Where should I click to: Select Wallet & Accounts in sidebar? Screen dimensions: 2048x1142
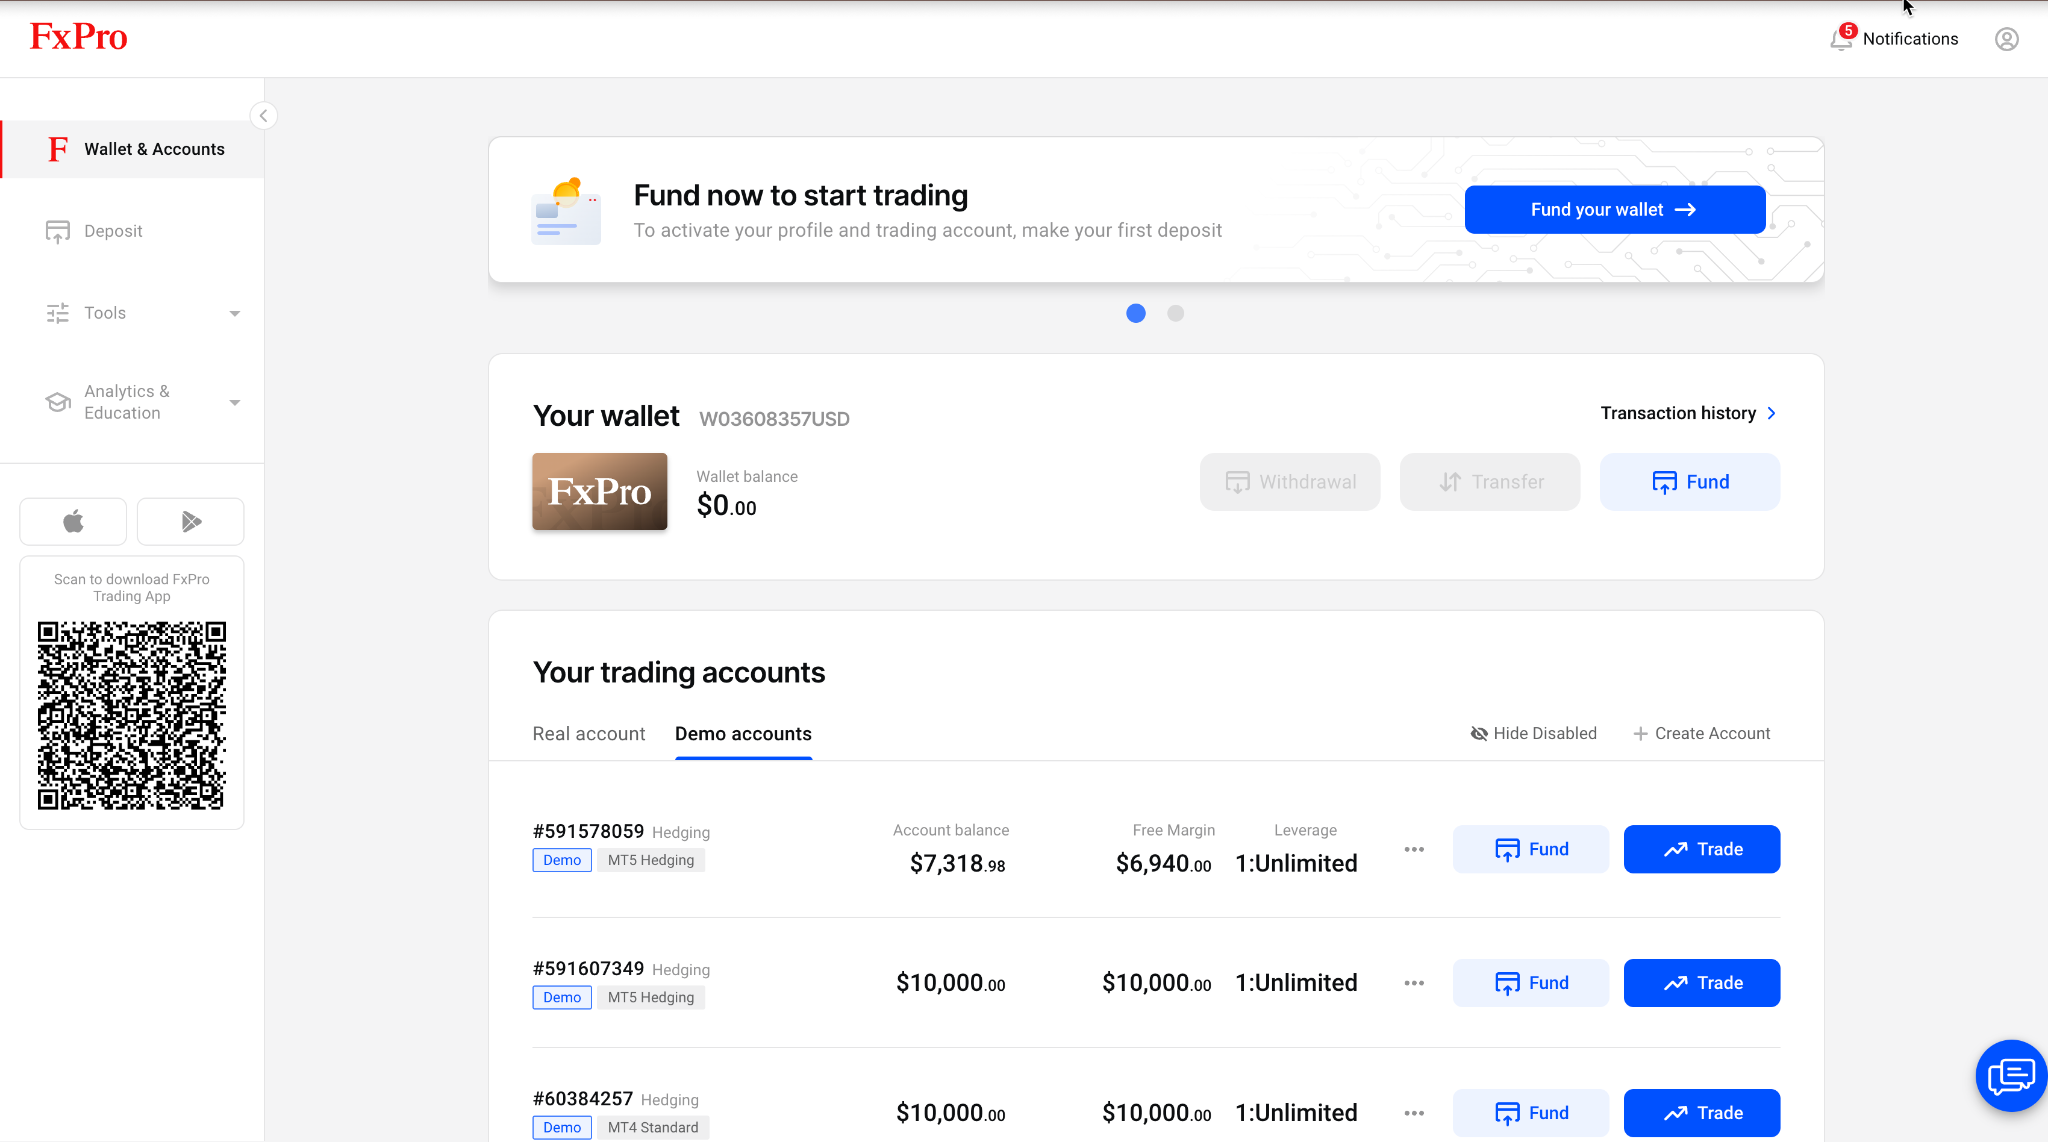pos(133,149)
